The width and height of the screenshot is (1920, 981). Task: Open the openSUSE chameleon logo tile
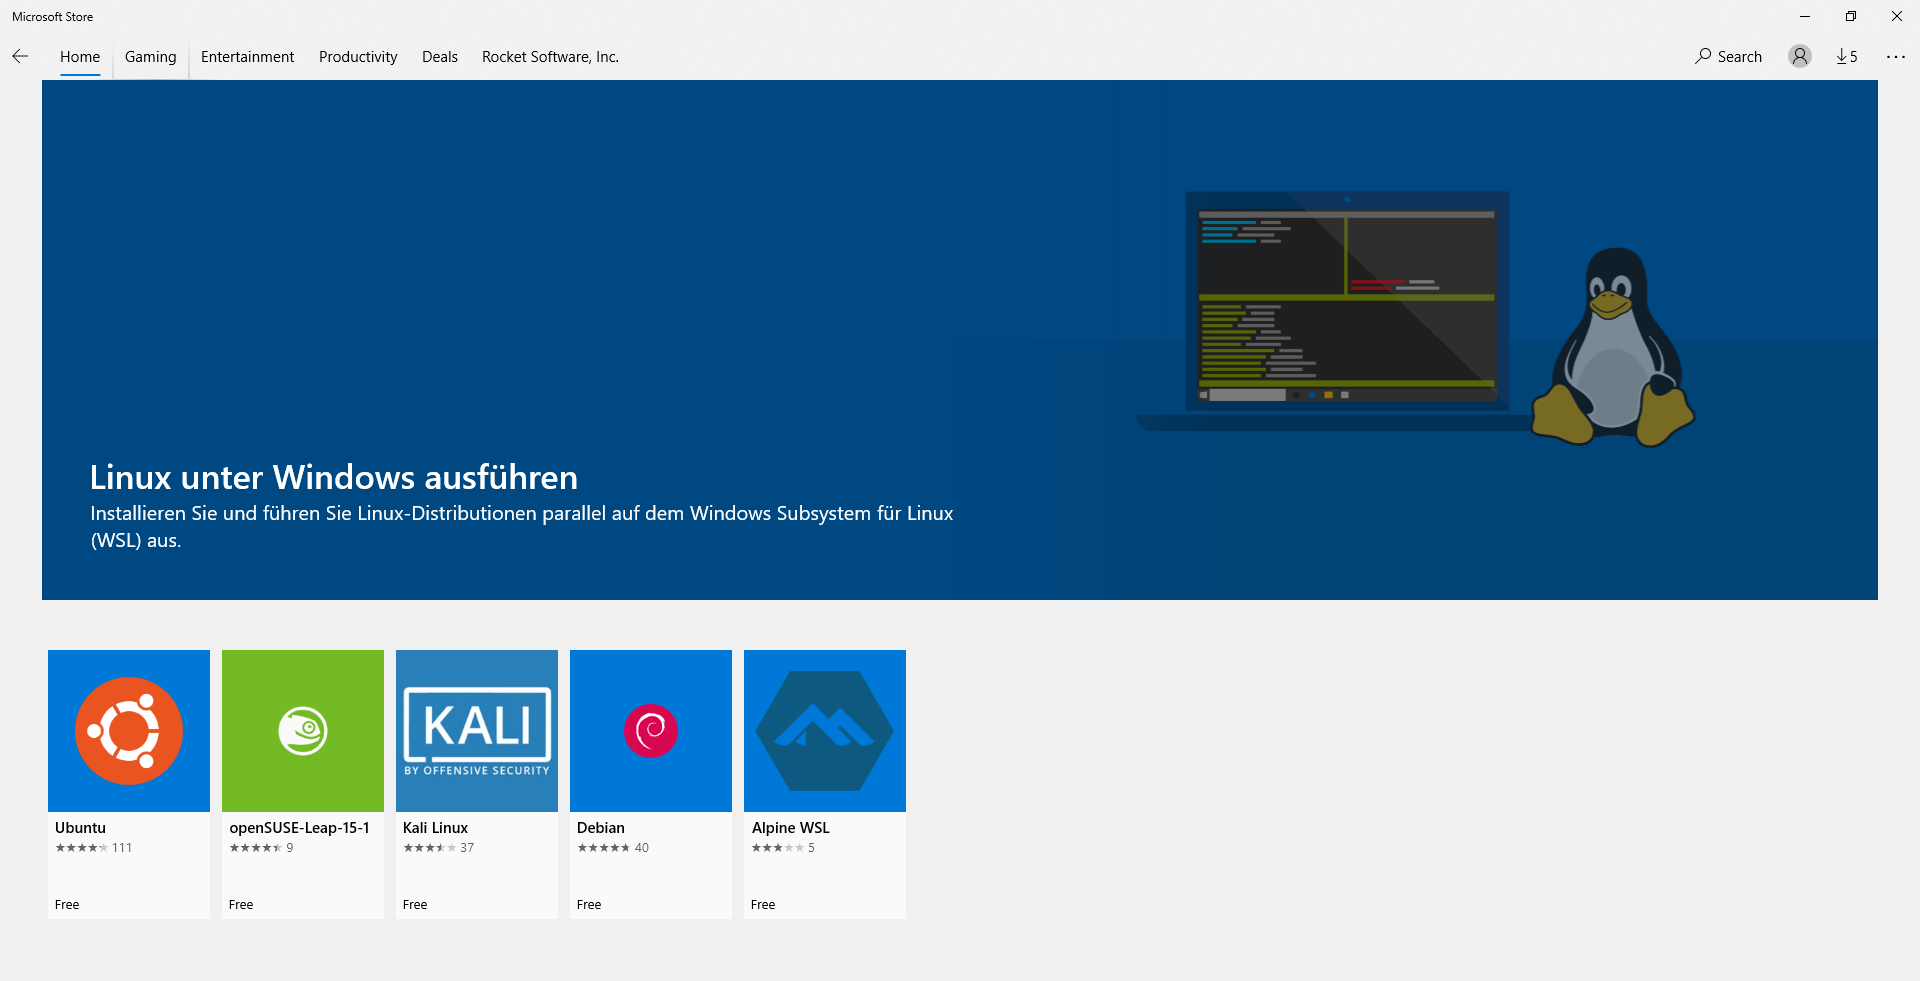303,731
